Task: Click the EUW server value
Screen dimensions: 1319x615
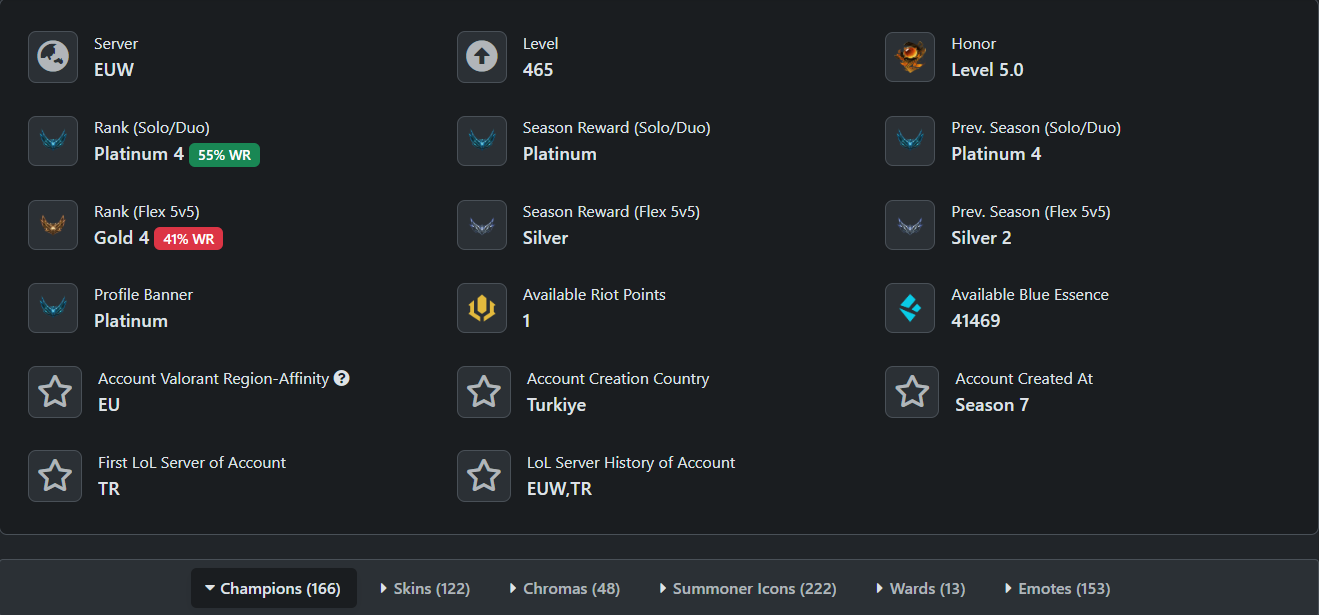Action: coord(114,70)
